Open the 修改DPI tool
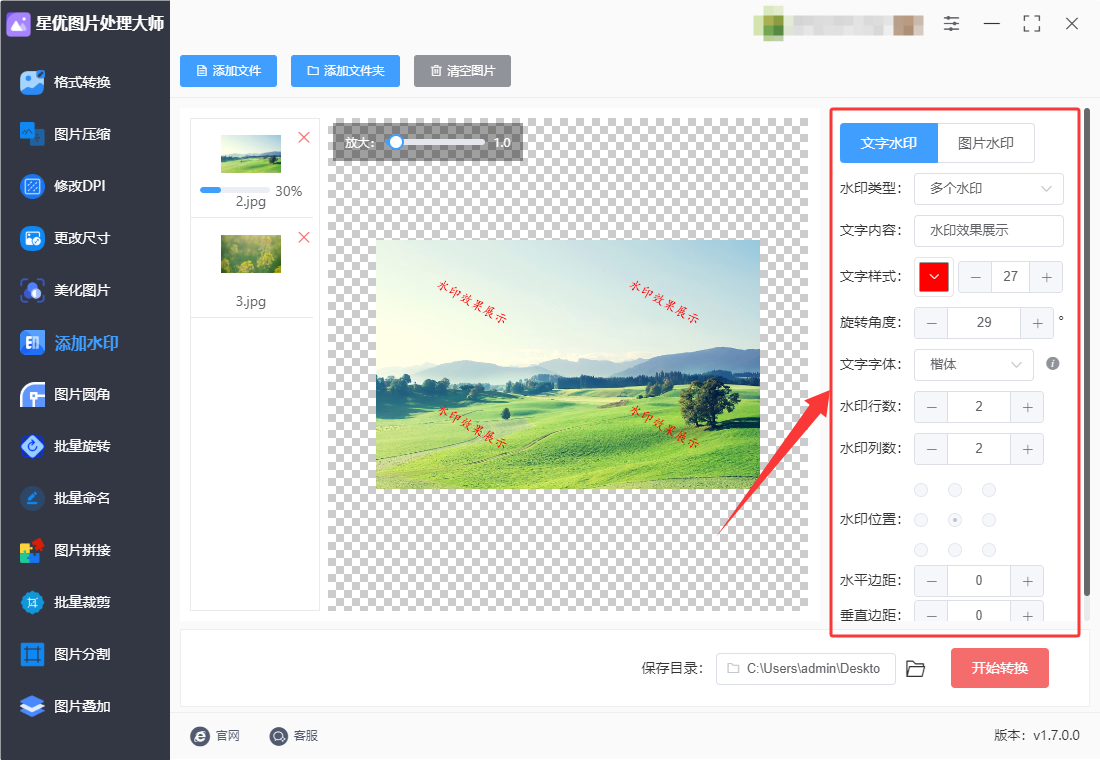1100x760 pixels. pyautogui.click(x=64, y=186)
